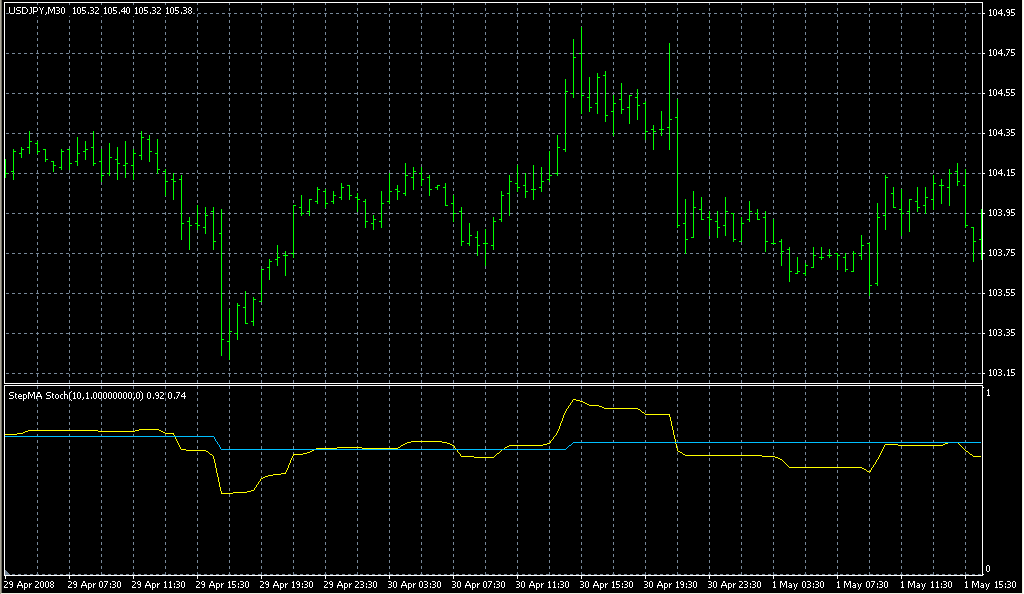Viewport: 1024px width, 594px height.
Task: Click the indicator scale value 0
Action: tap(988, 569)
